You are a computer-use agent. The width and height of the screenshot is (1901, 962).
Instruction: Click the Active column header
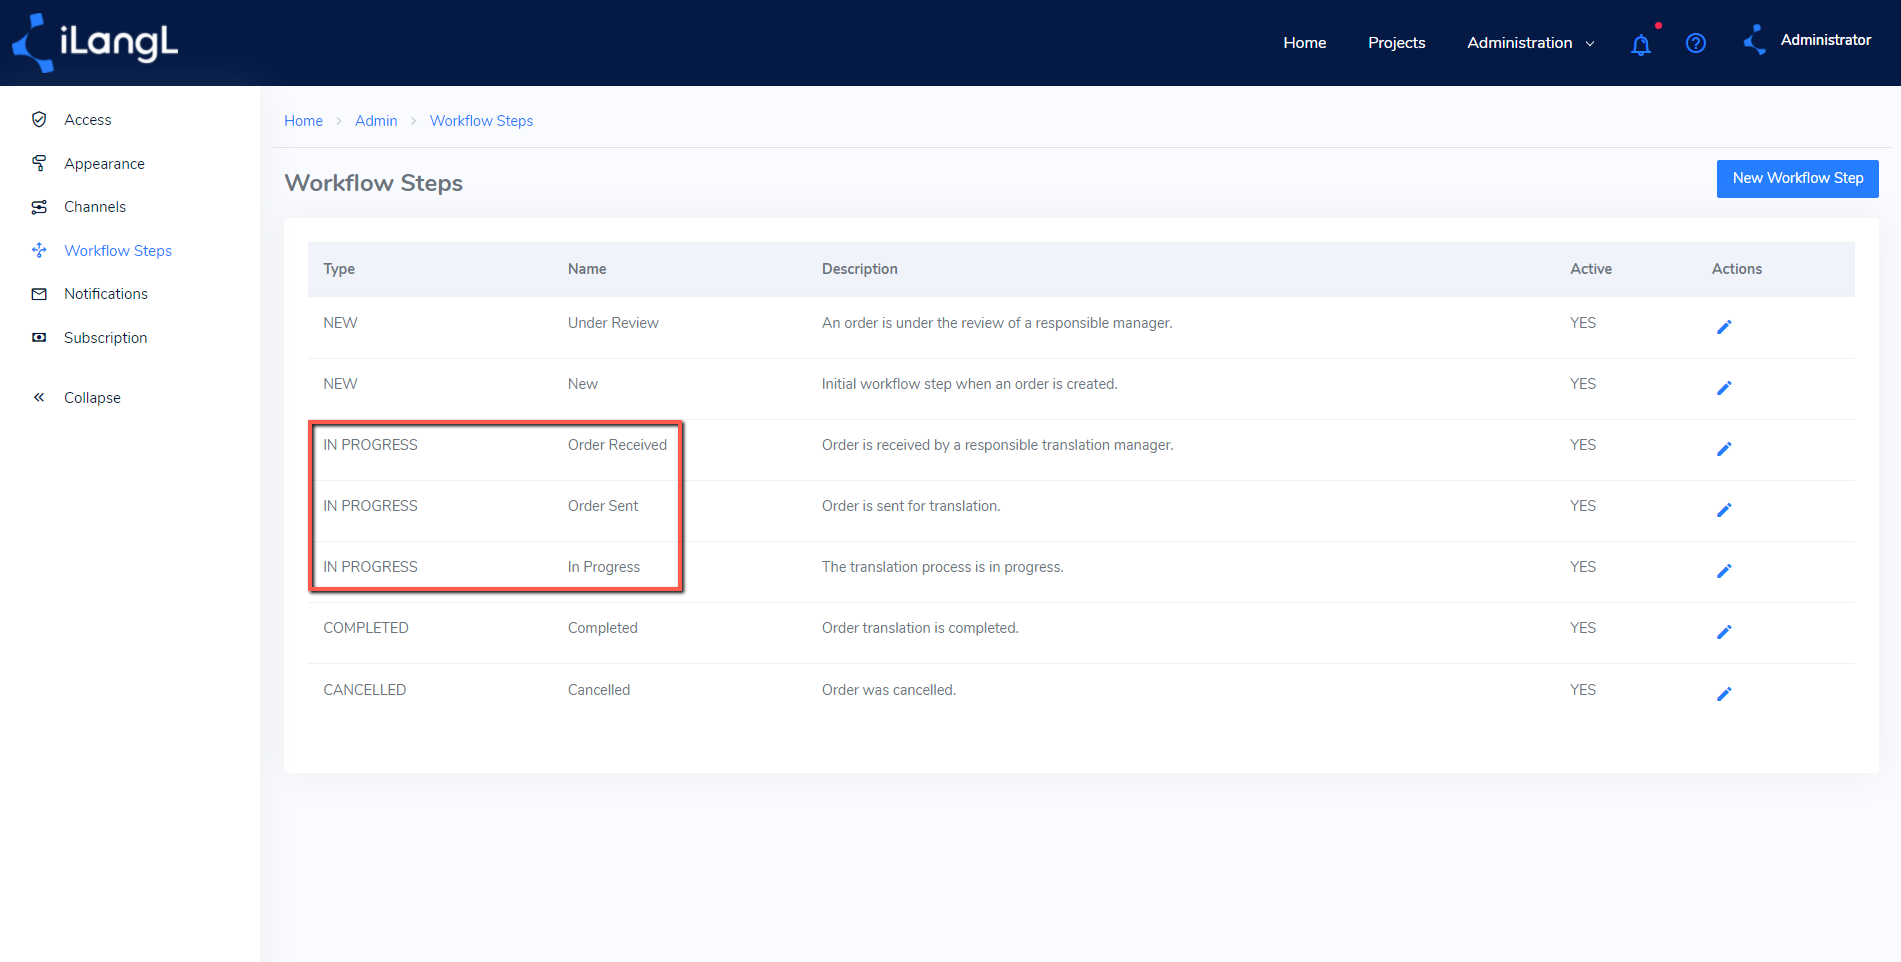click(1591, 269)
